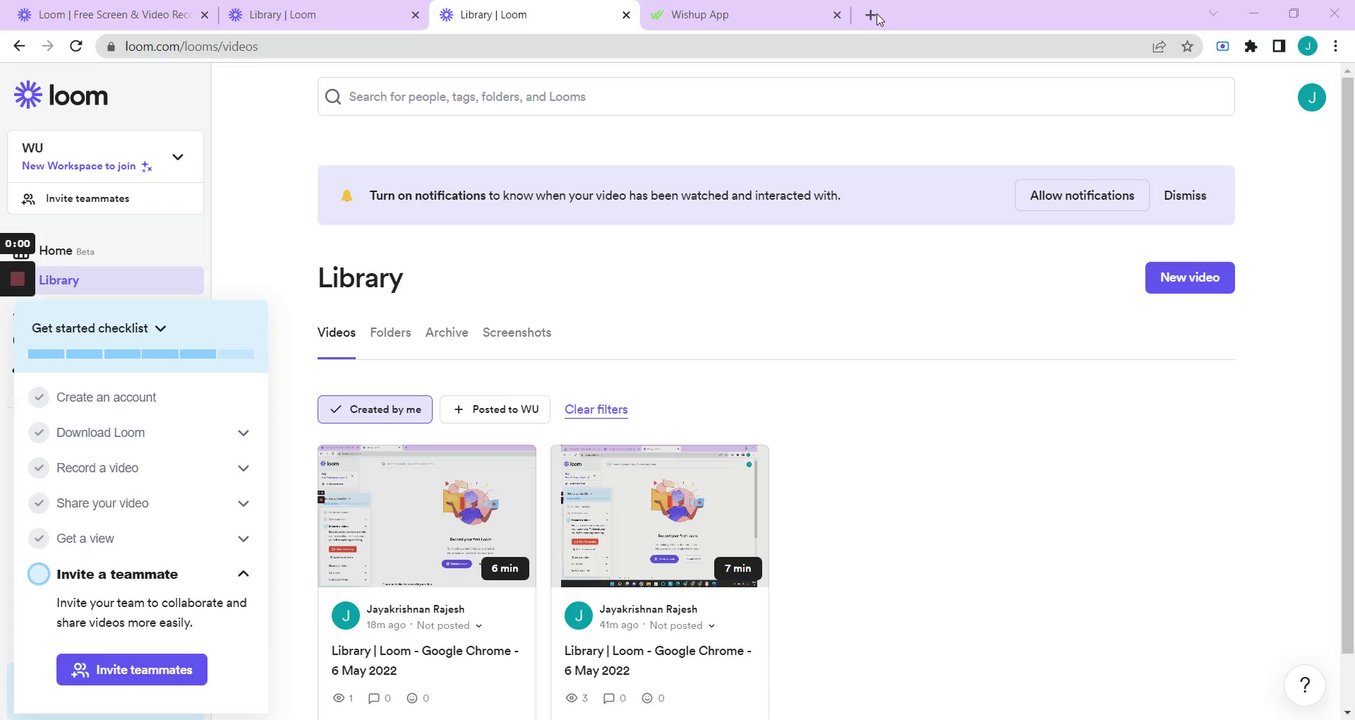Click the Get a view checkmark
Screen dimensions: 1355x720
pos(39,538)
